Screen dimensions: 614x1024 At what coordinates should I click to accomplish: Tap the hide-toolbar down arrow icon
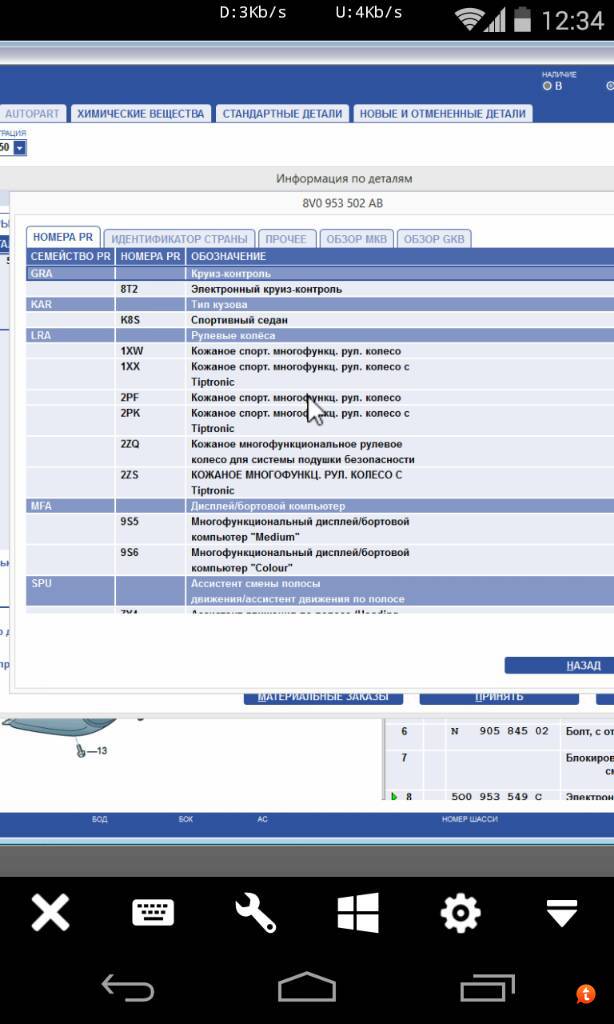562,912
